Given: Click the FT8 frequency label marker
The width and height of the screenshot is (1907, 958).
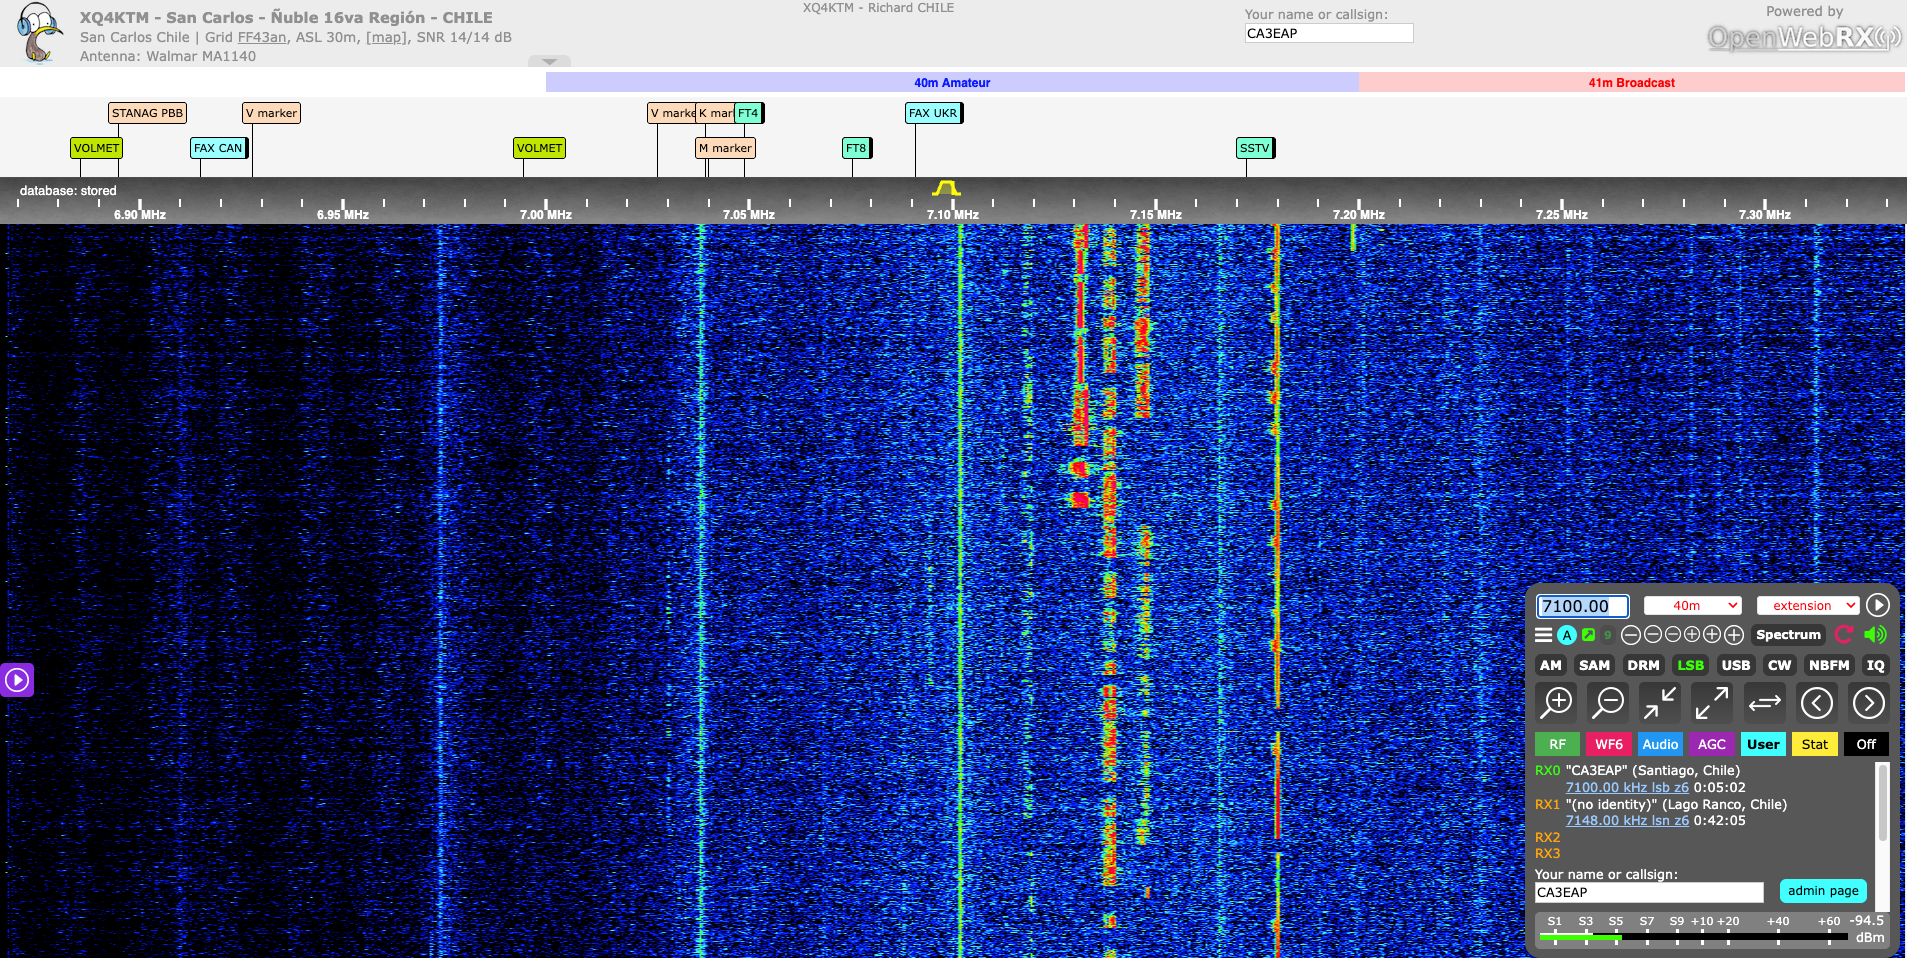Looking at the screenshot, I should click(856, 148).
